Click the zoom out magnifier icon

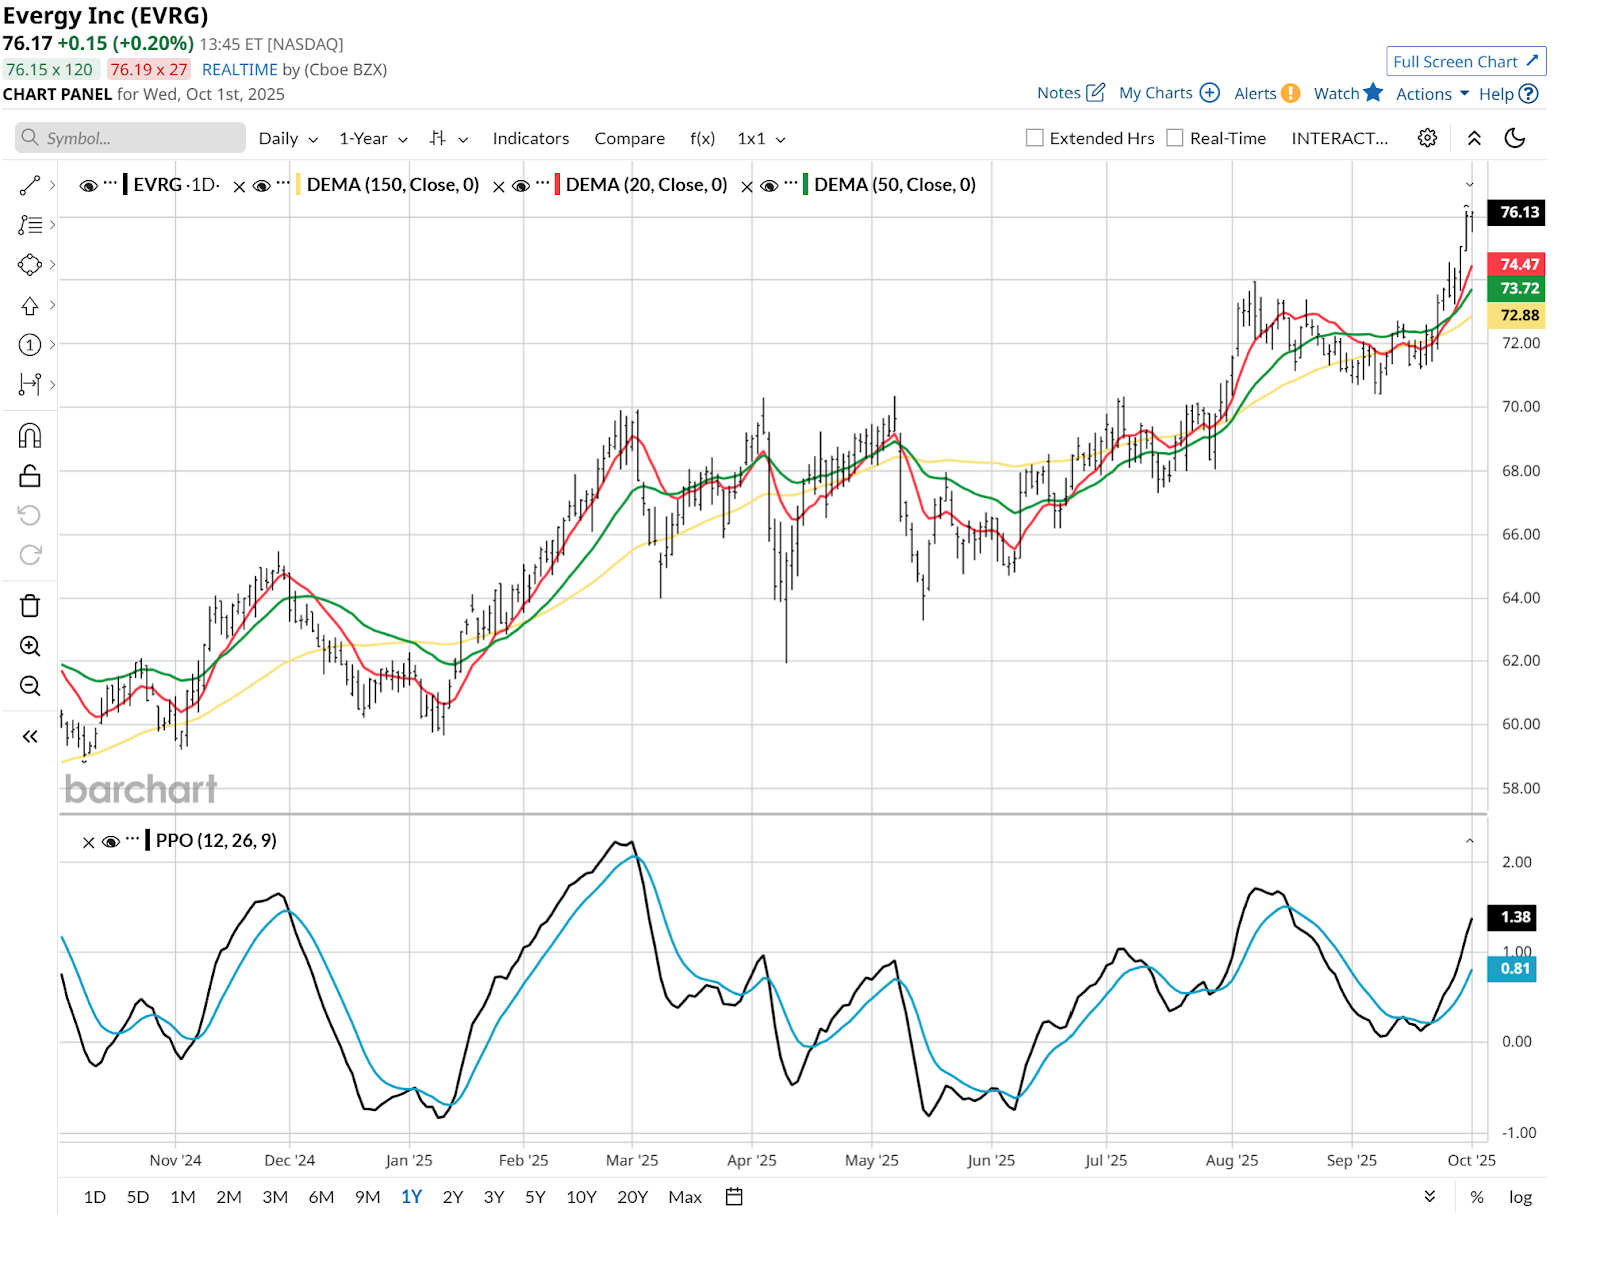pyautogui.click(x=30, y=686)
